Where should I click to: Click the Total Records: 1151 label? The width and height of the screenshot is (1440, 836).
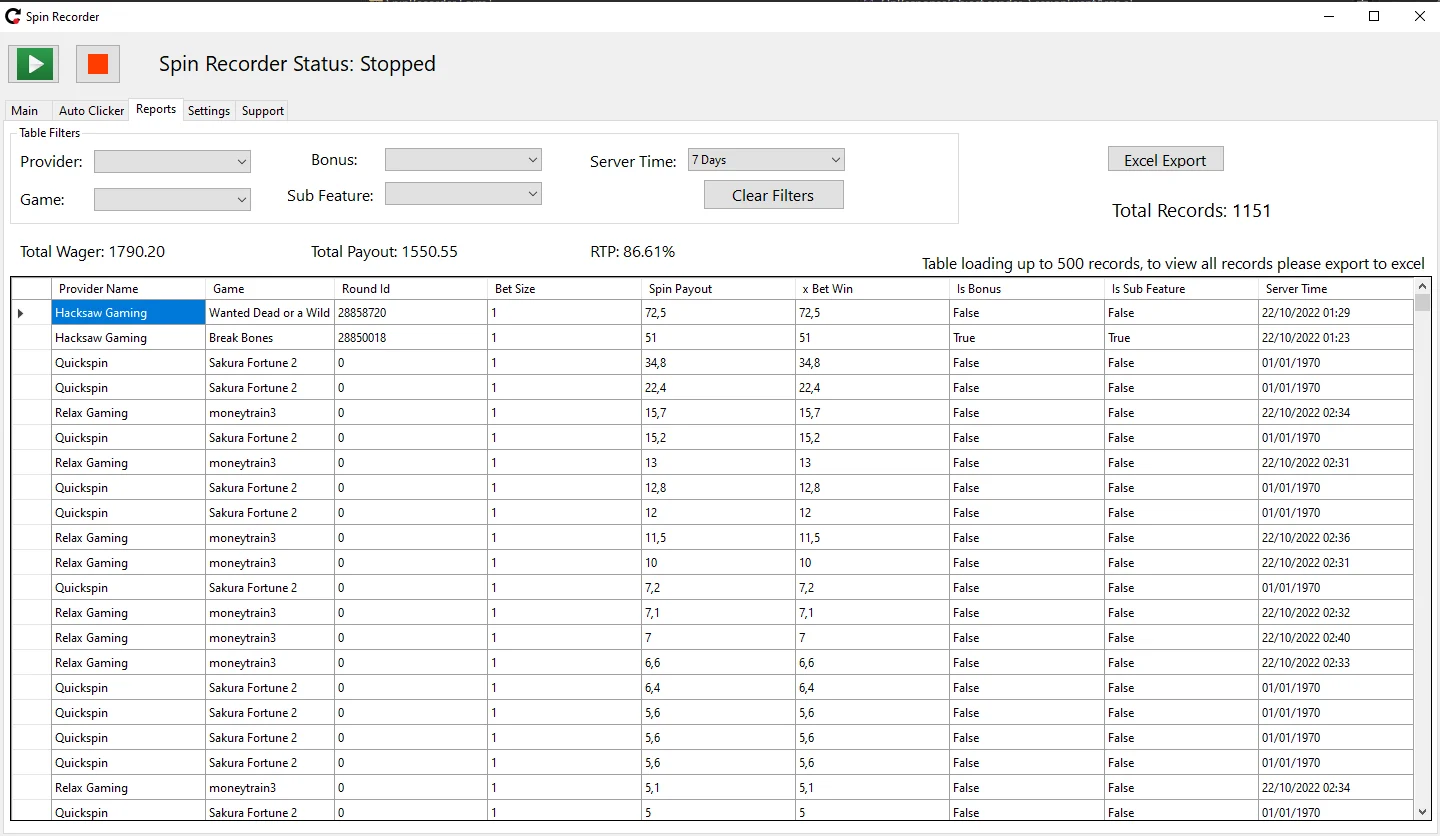(x=1191, y=211)
